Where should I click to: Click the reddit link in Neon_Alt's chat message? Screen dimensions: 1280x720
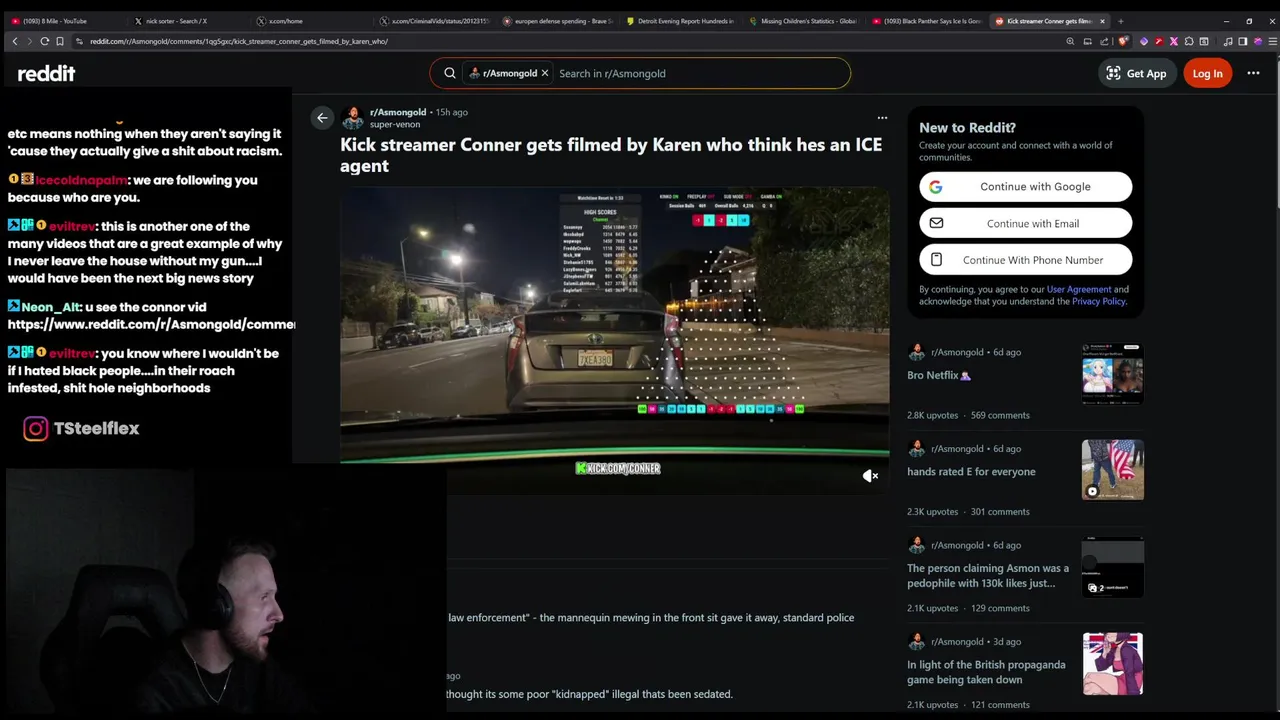[x=151, y=324]
